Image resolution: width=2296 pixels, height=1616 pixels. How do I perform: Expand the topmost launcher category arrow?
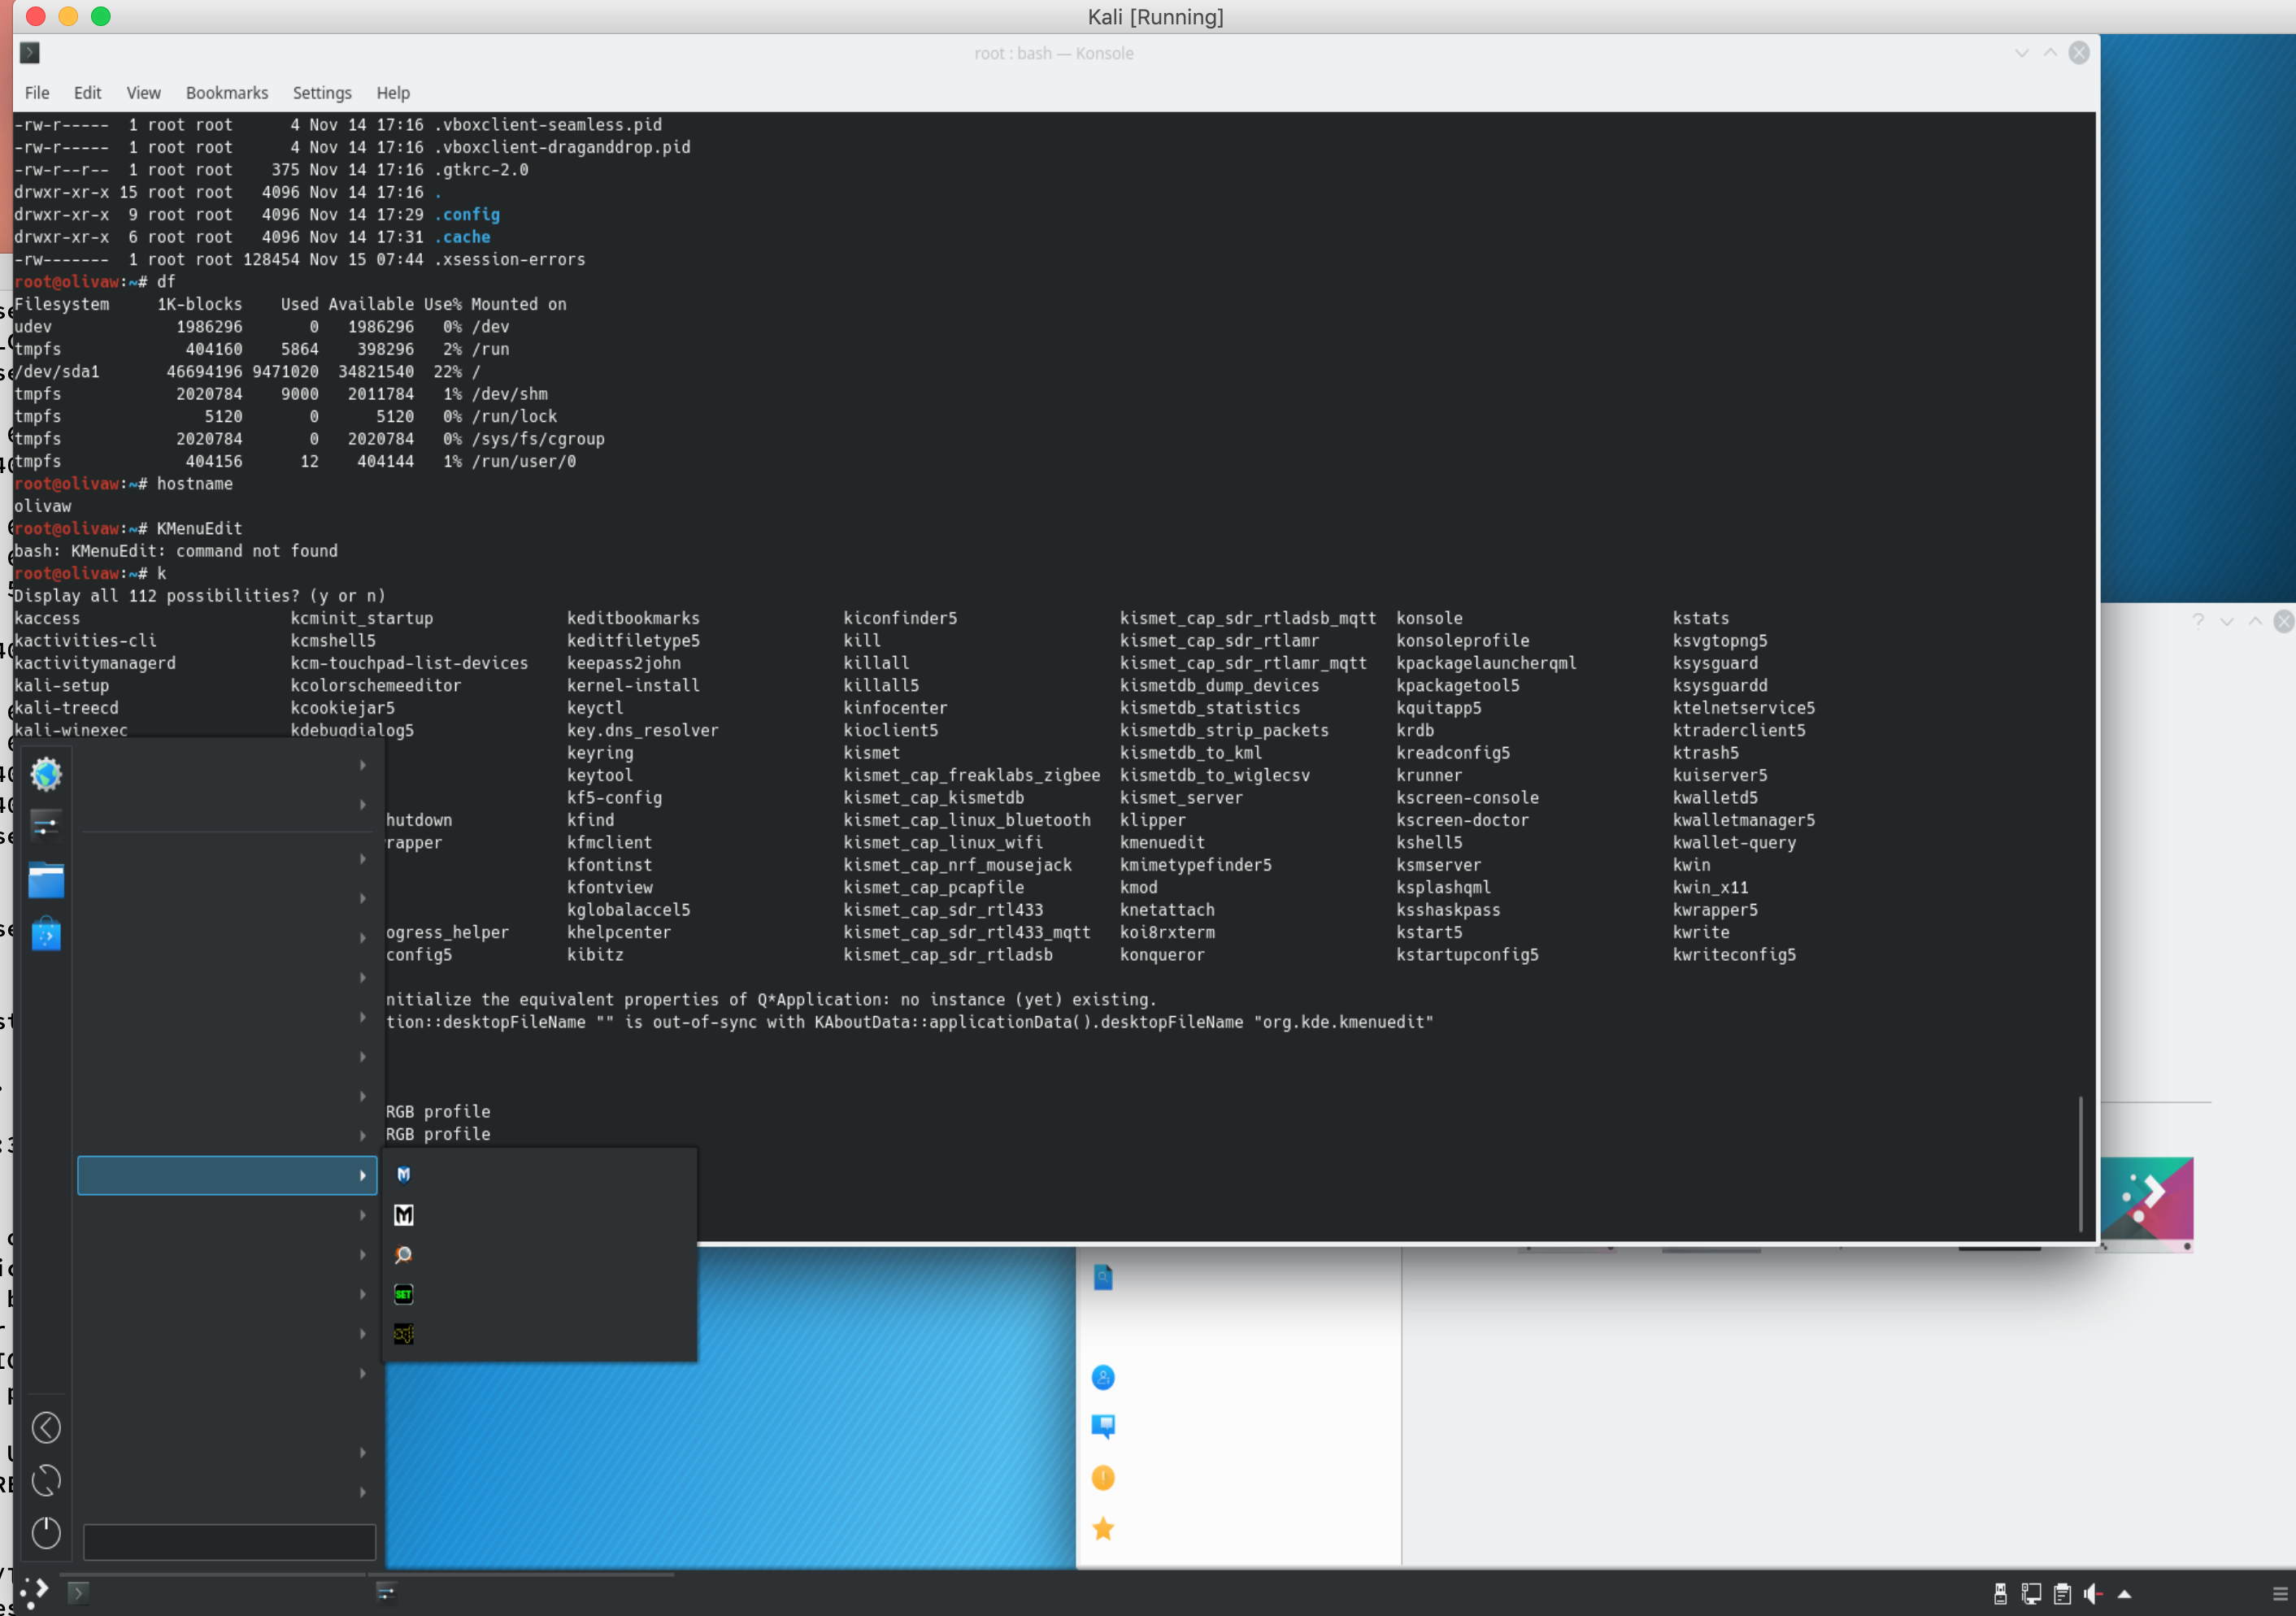point(363,765)
